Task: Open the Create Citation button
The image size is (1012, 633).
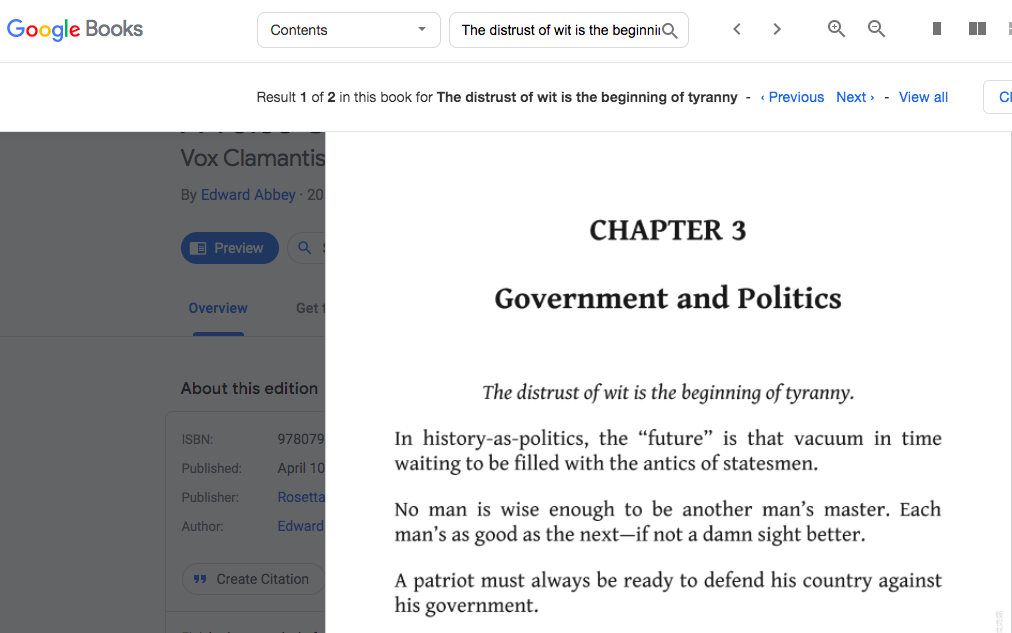Action: pos(253,579)
